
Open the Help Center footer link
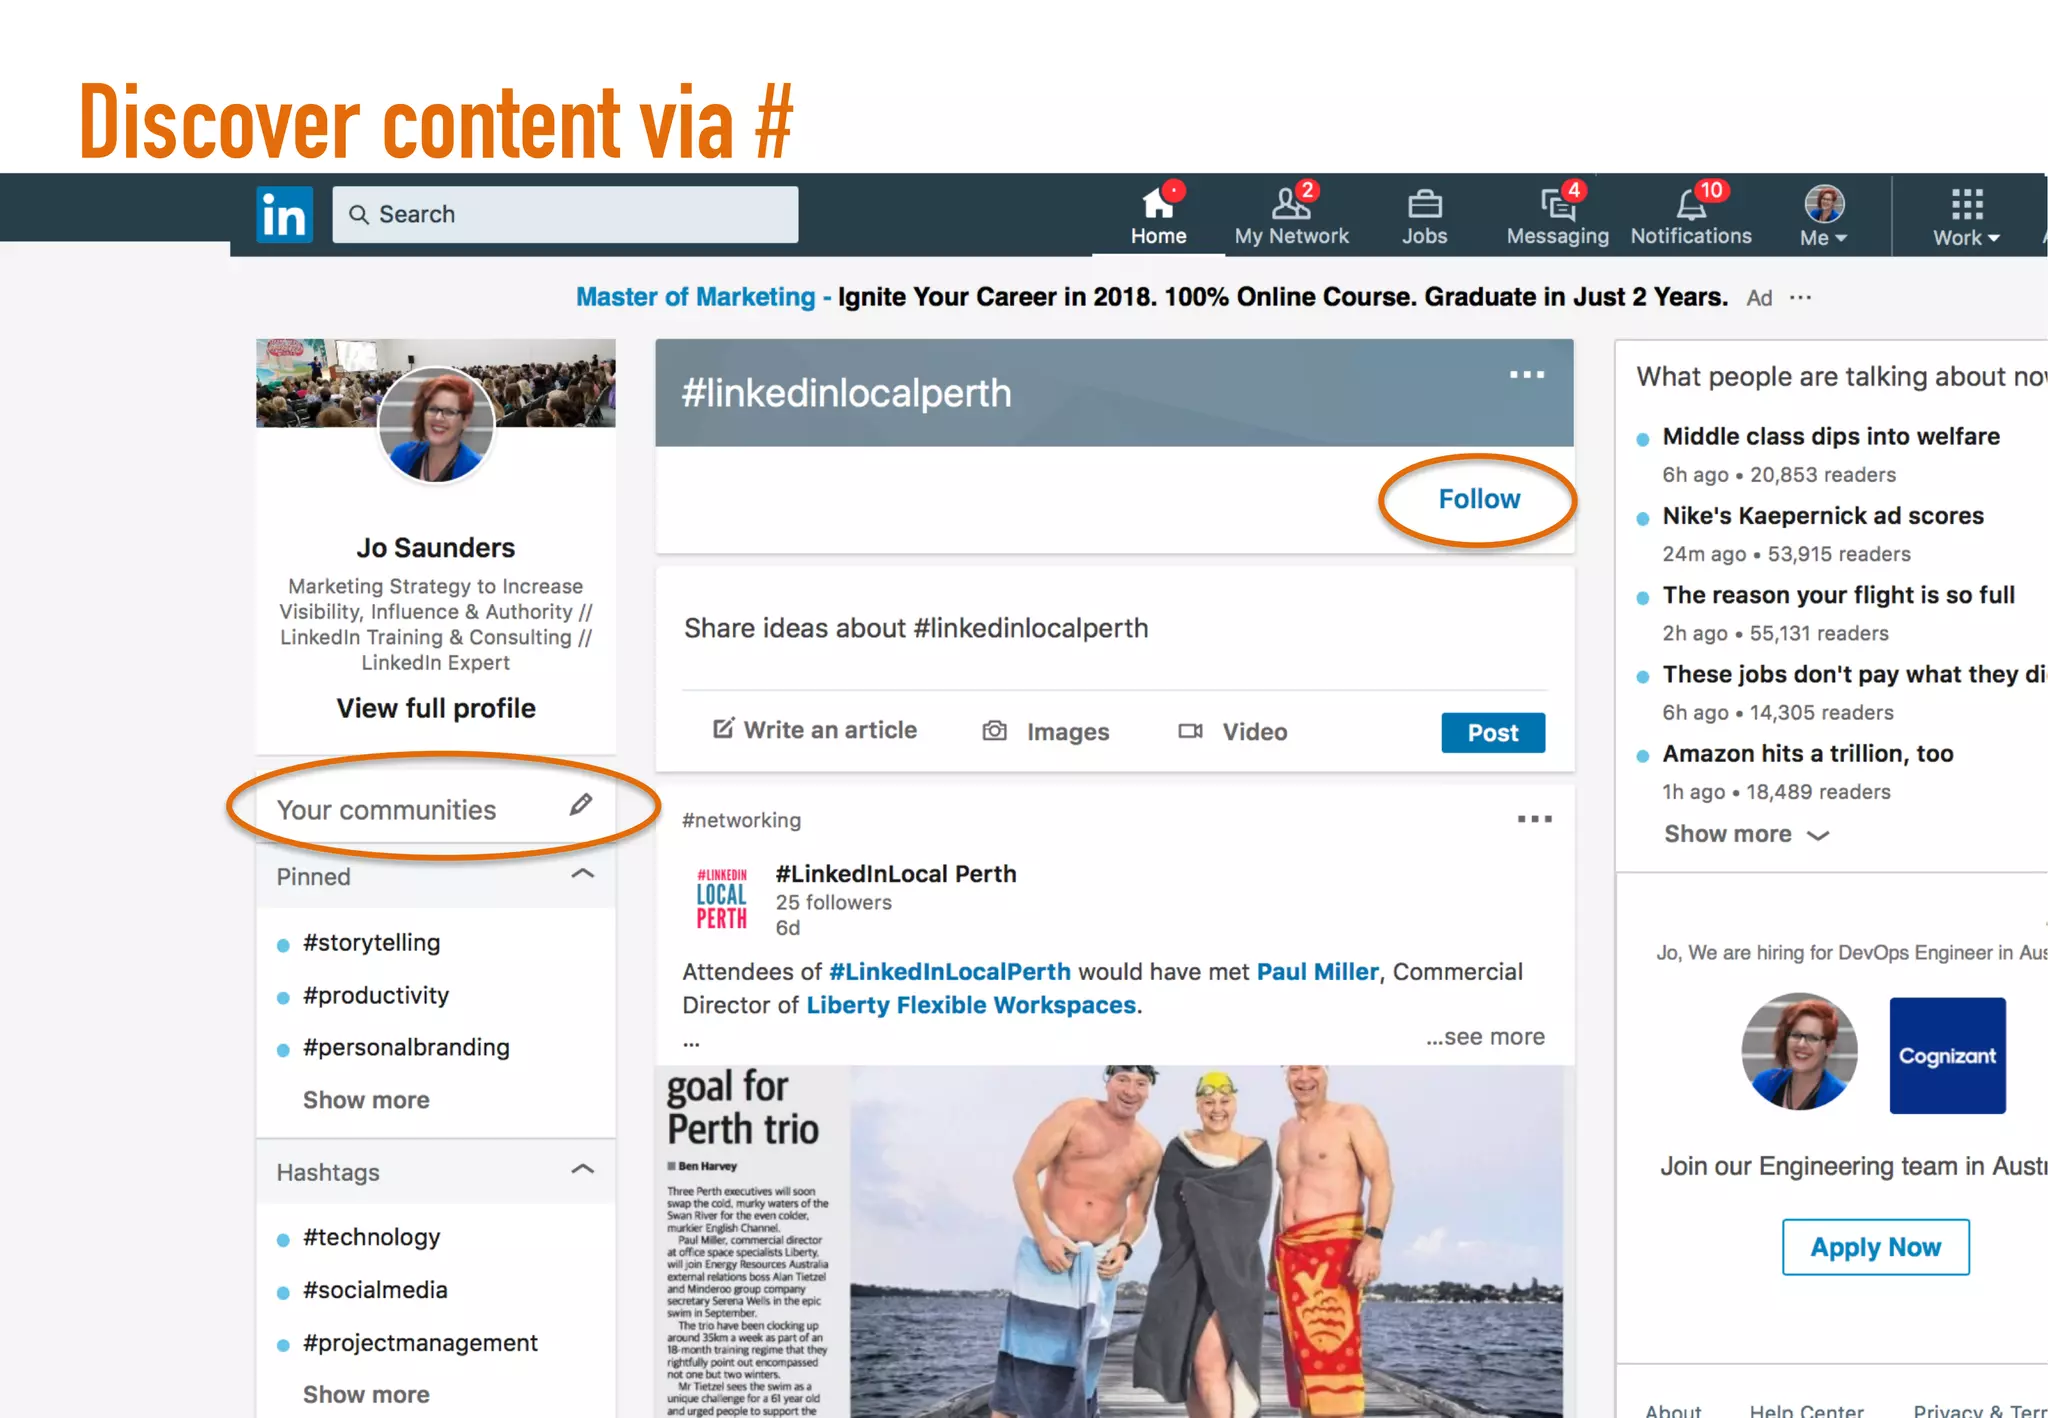pyautogui.click(x=1806, y=1409)
